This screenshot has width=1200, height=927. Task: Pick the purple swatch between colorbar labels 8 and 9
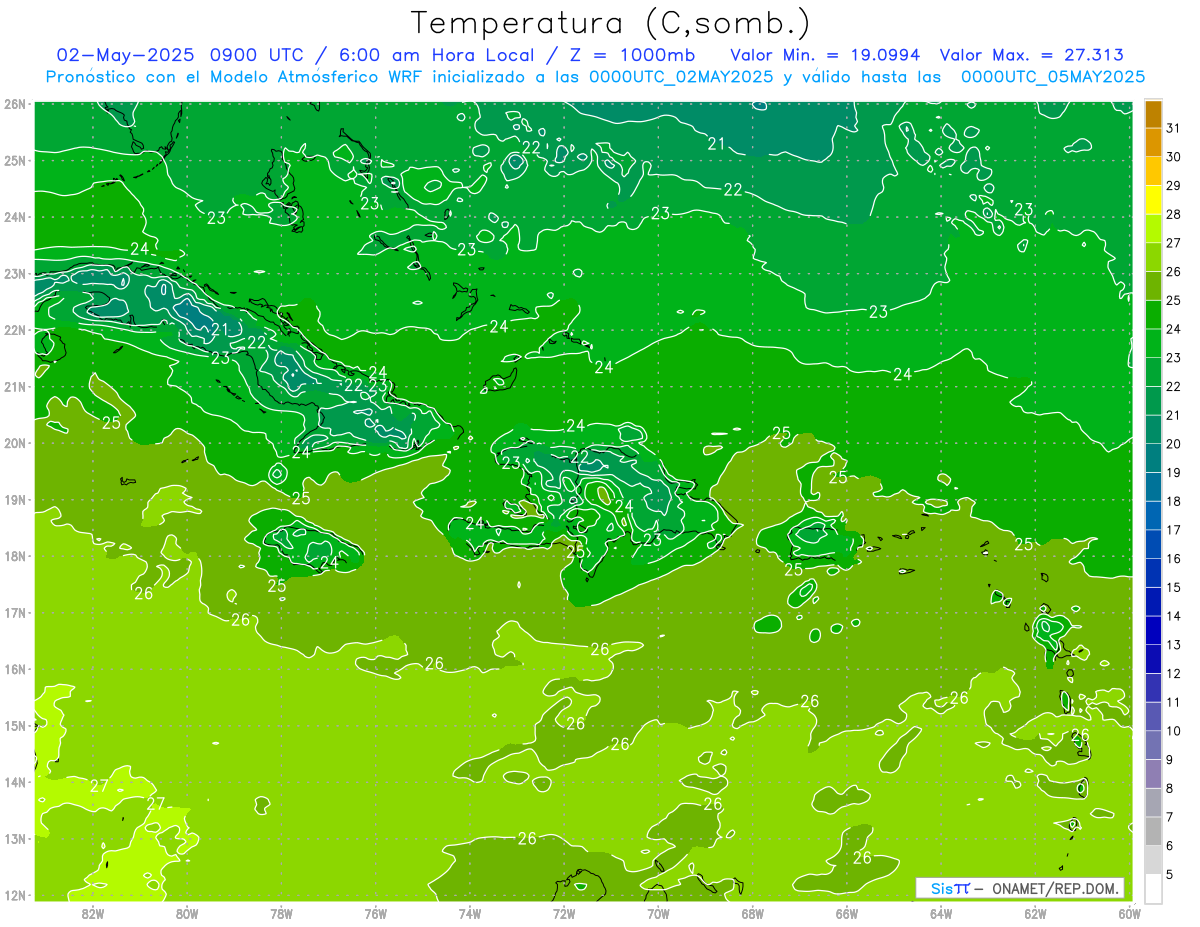click(x=1153, y=774)
